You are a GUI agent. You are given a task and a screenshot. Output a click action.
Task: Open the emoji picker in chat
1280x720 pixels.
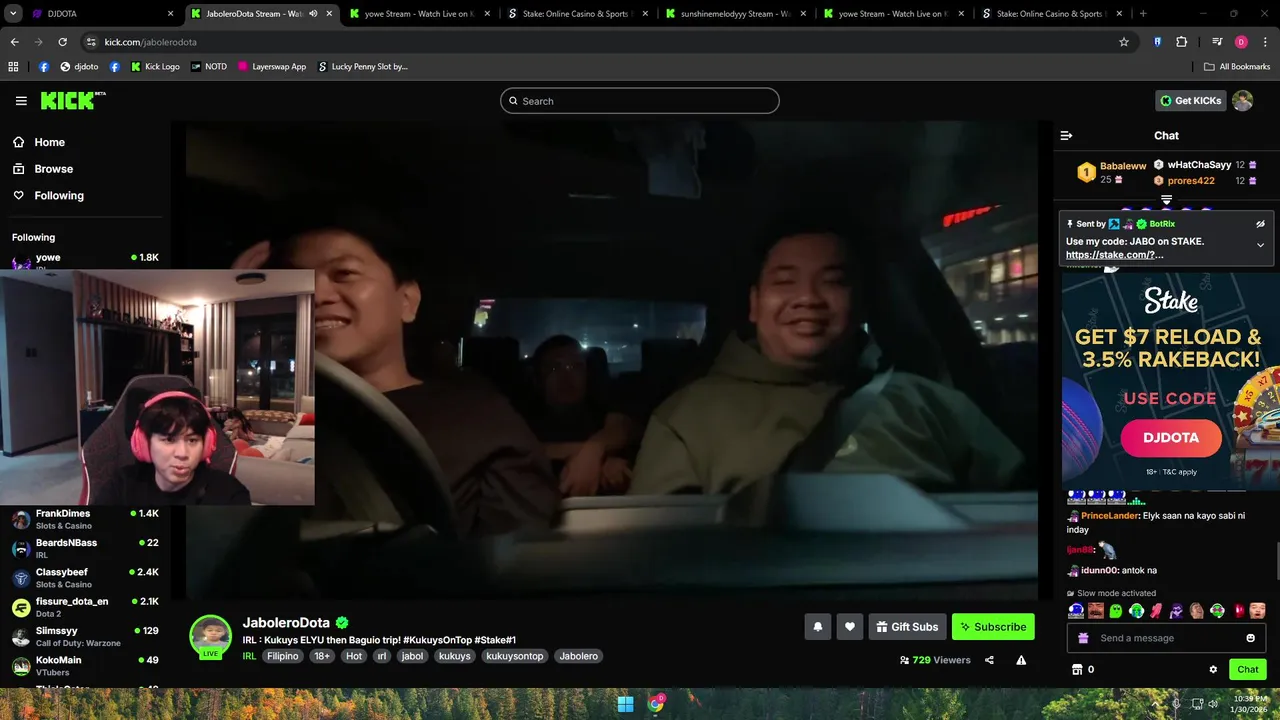[x=1250, y=638]
